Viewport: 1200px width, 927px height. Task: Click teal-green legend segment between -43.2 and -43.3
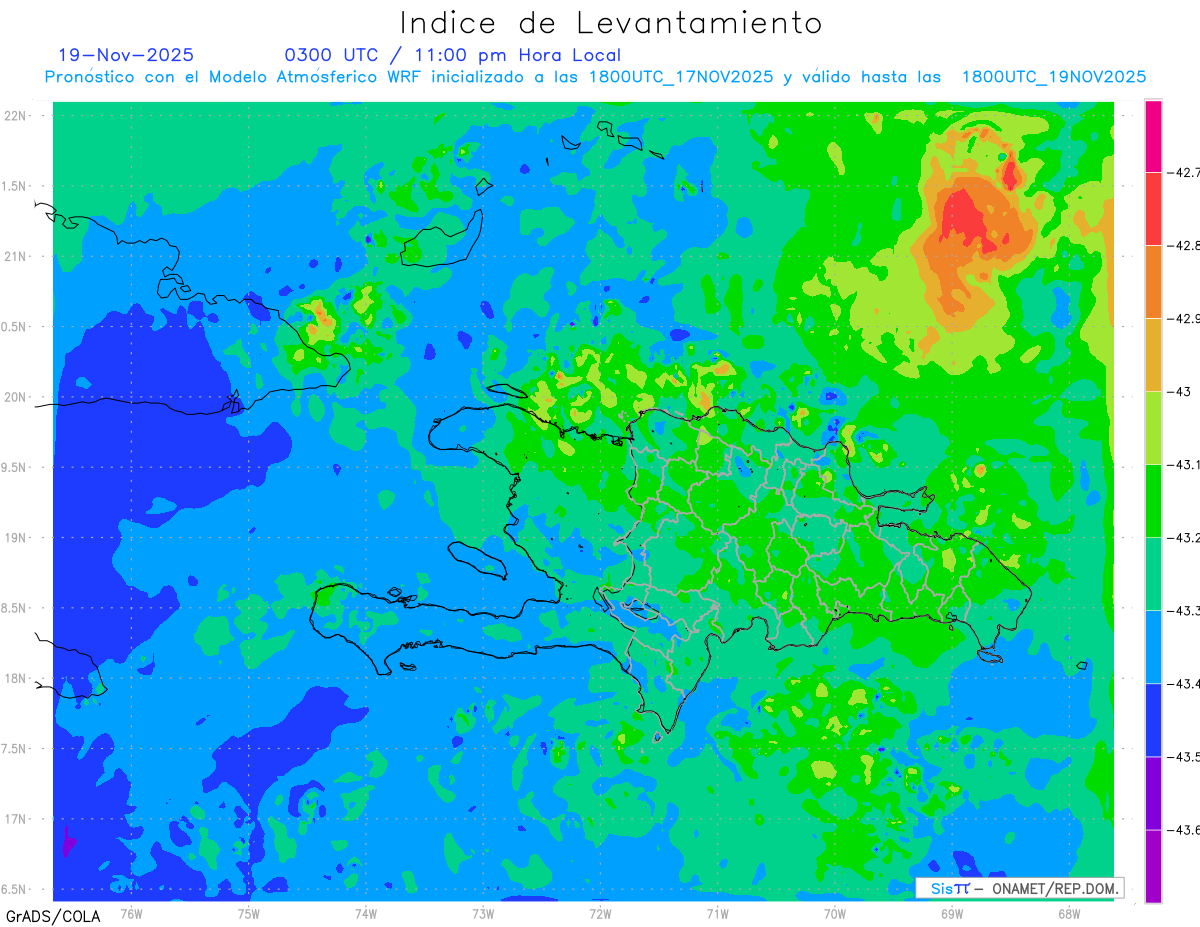(1153, 573)
